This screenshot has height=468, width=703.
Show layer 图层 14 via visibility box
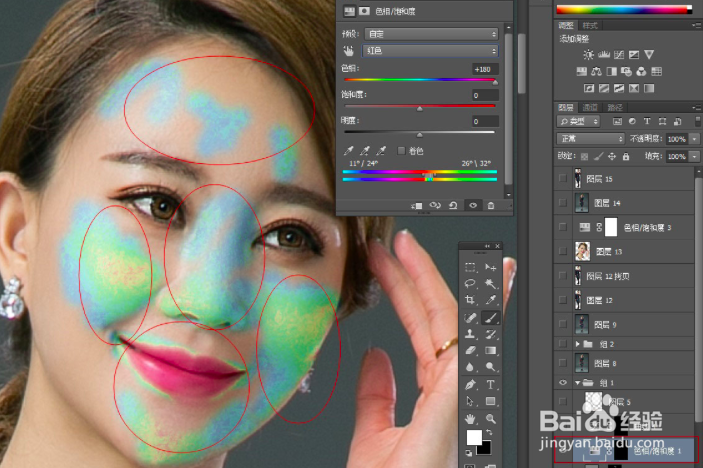pos(563,203)
